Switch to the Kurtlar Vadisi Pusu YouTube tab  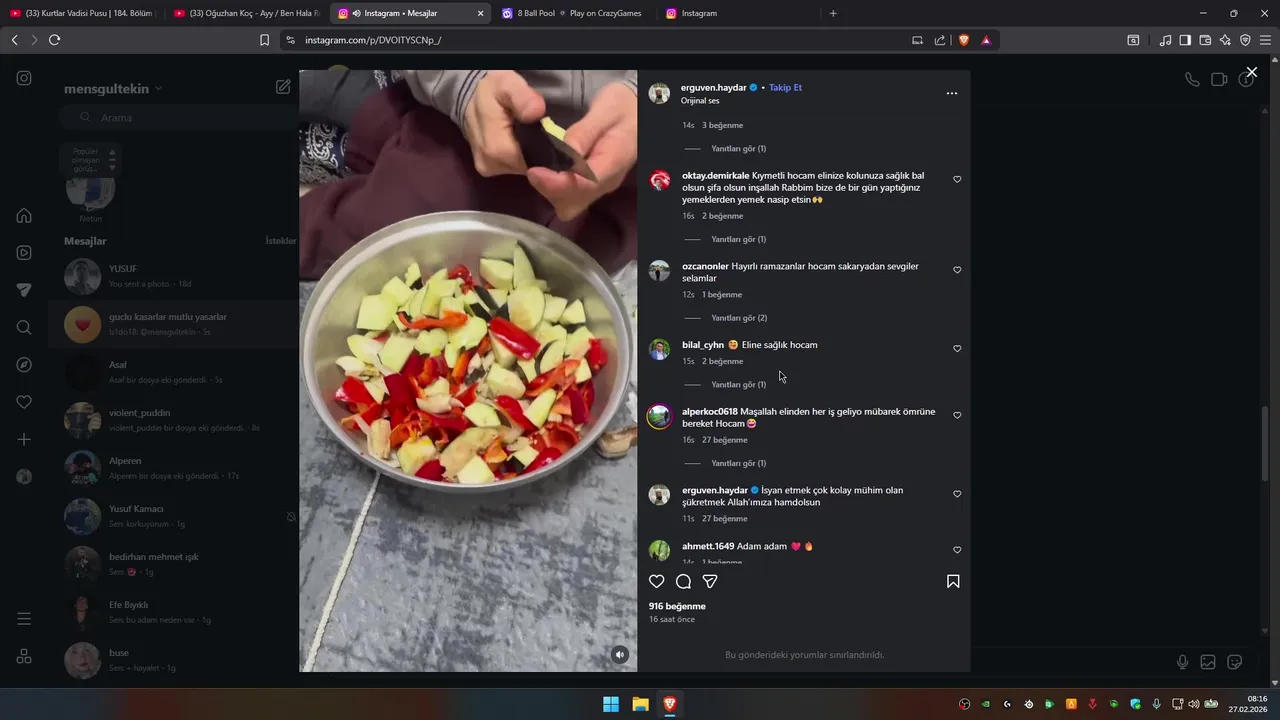82,13
